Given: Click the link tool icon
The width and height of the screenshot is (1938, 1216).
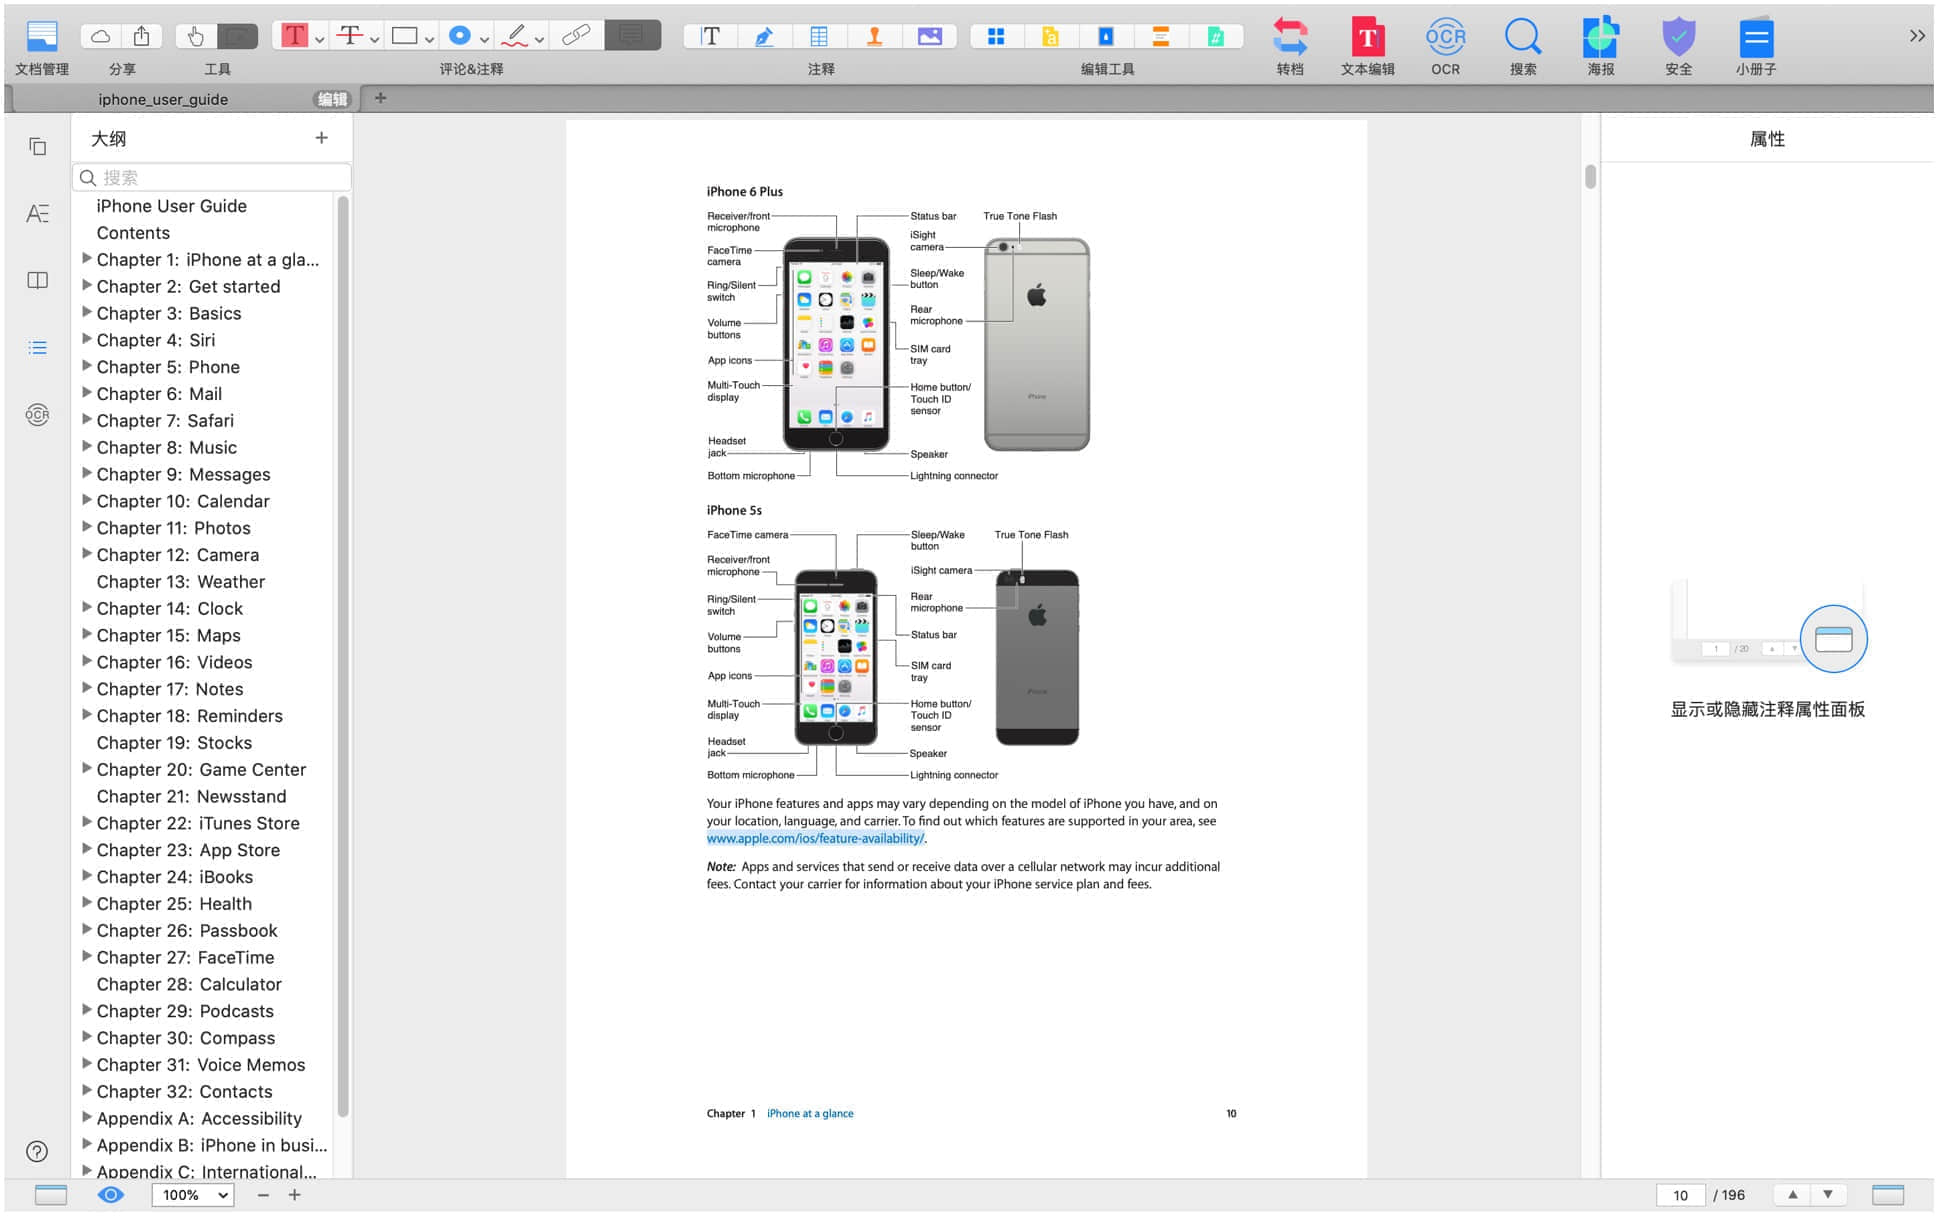Looking at the screenshot, I should click(575, 36).
